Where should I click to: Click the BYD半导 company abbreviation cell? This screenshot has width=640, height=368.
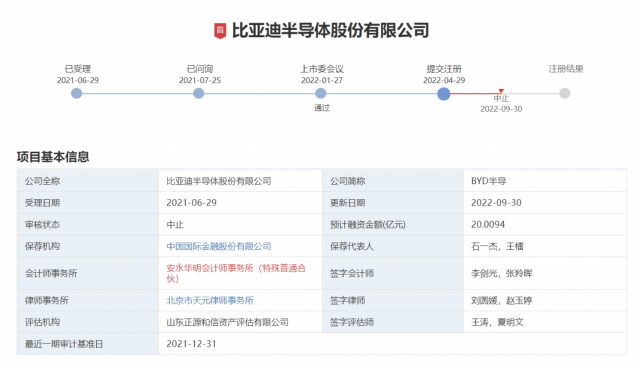(x=545, y=181)
